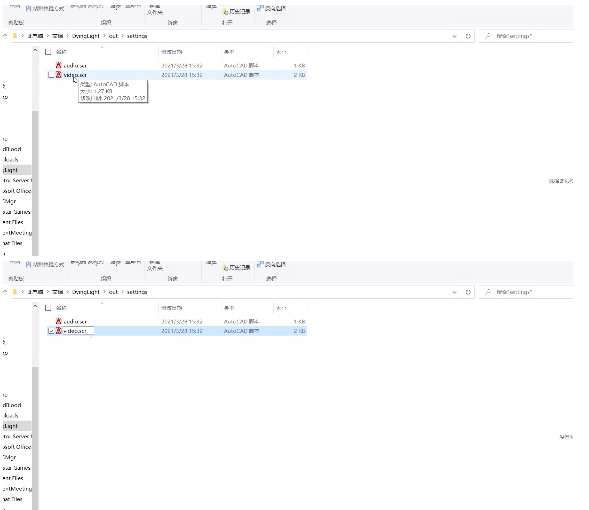
Task: Click the DynaLight breadcrumb segment in upper window
Action: (x=86, y=36)
